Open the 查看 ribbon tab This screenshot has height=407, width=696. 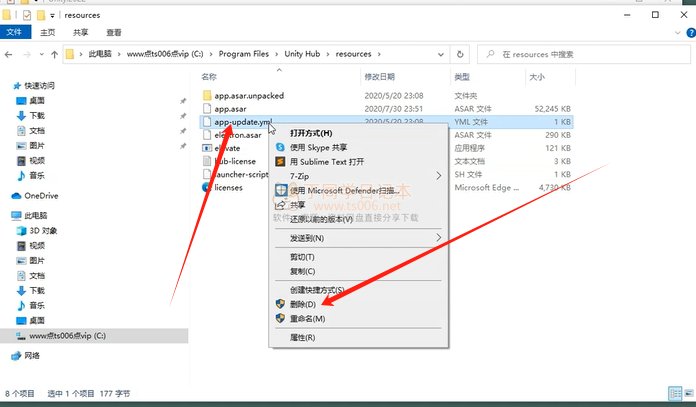(114, 32)
